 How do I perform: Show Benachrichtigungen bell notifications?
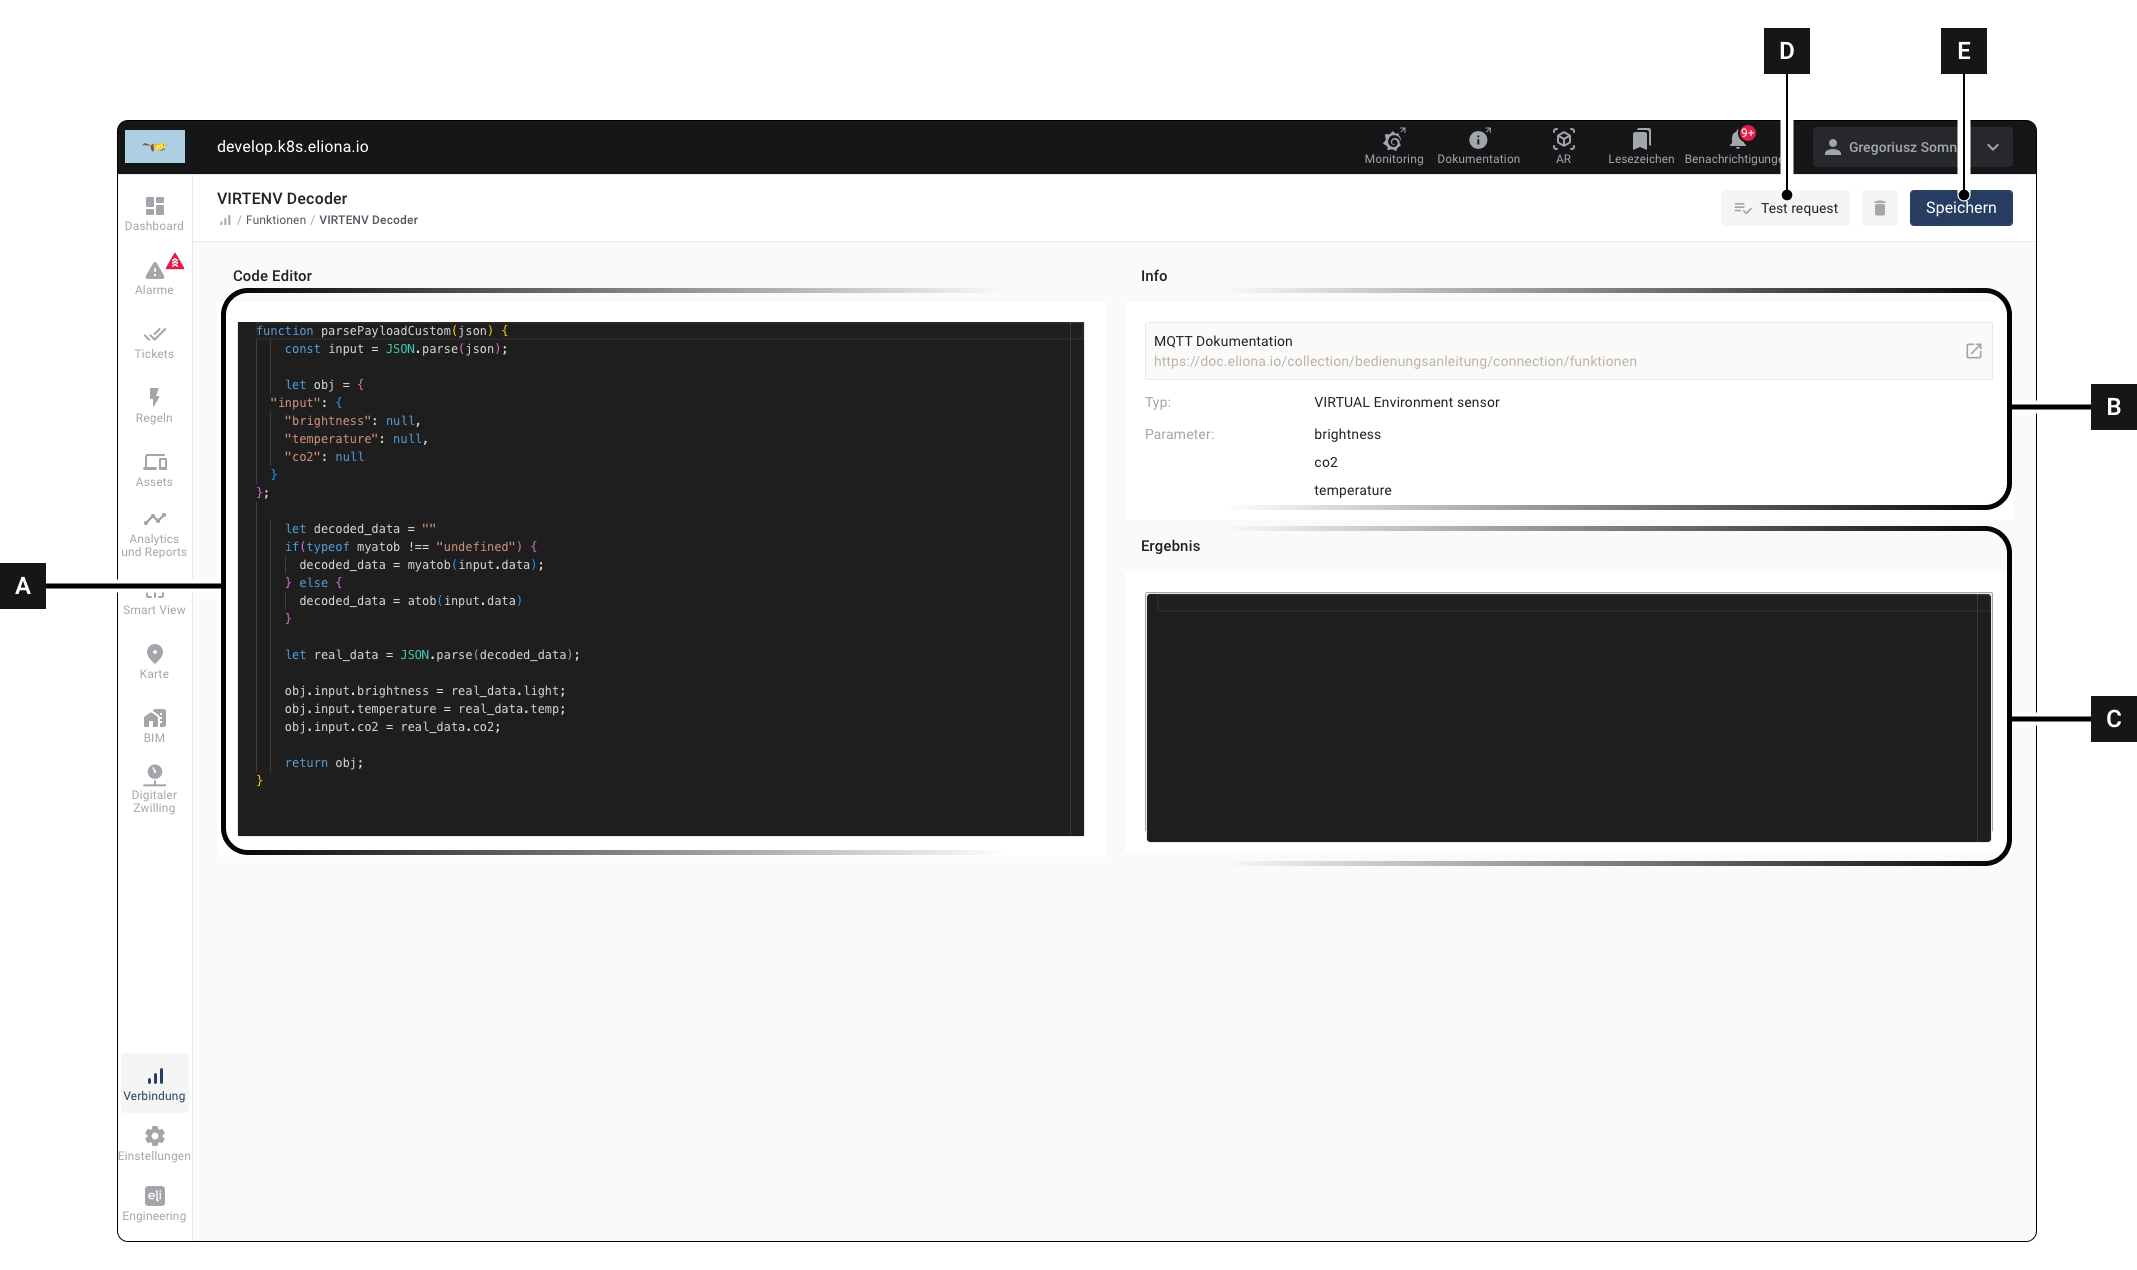pos(1738,140)
